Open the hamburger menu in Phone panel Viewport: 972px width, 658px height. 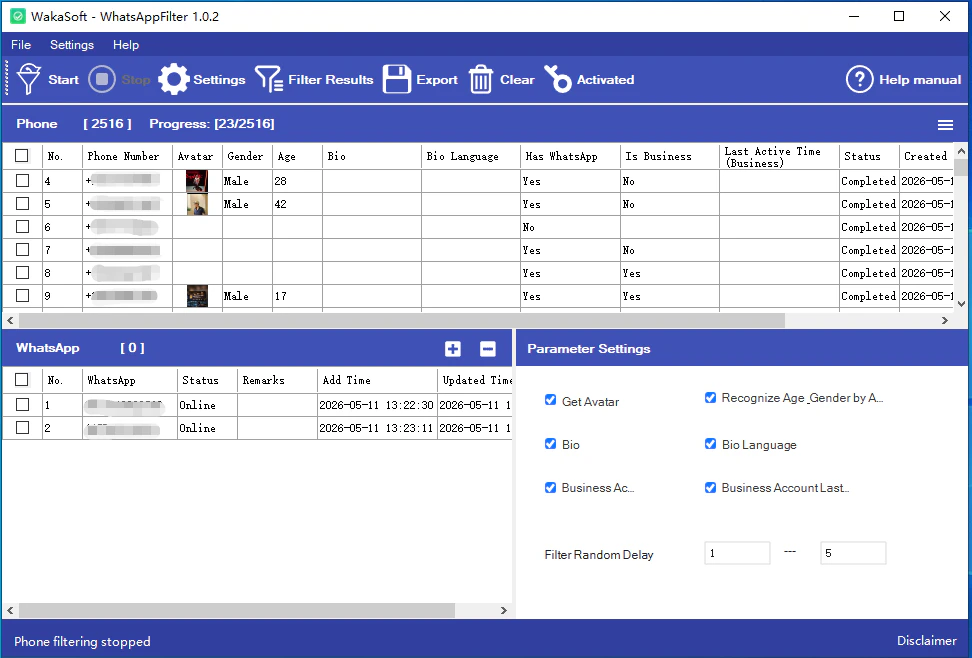(945, 125)
